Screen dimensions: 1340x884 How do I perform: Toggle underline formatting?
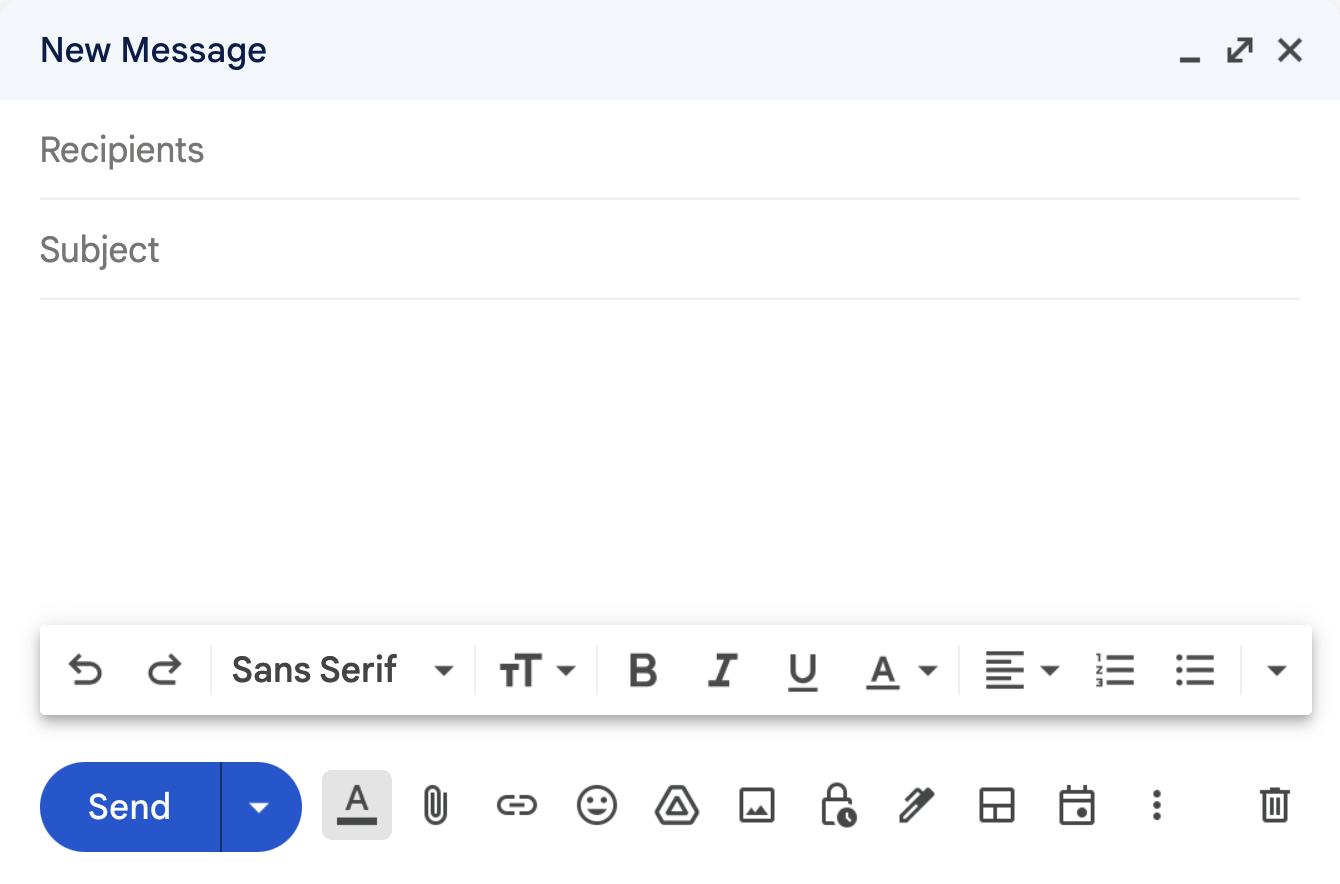coord(803,670)
